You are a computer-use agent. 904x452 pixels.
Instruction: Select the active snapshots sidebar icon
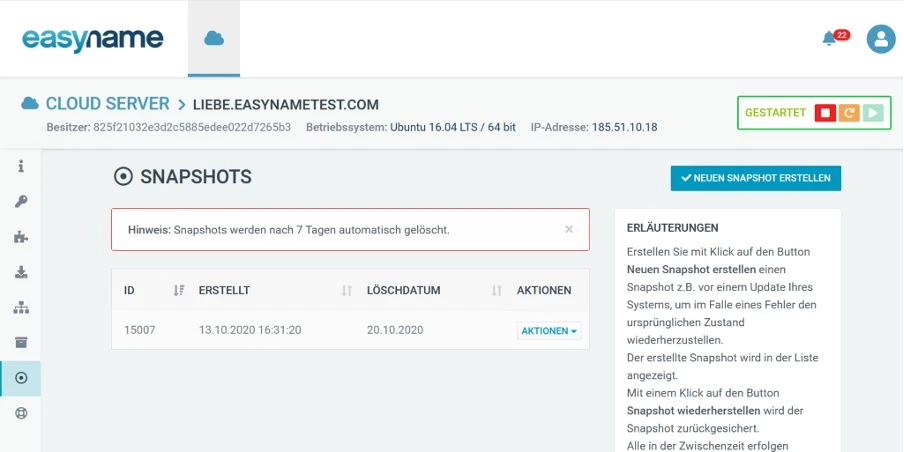coord(21,378)
